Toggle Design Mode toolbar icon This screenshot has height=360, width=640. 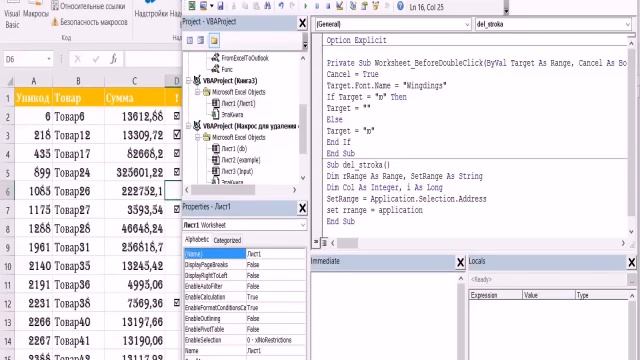(340, 6)
